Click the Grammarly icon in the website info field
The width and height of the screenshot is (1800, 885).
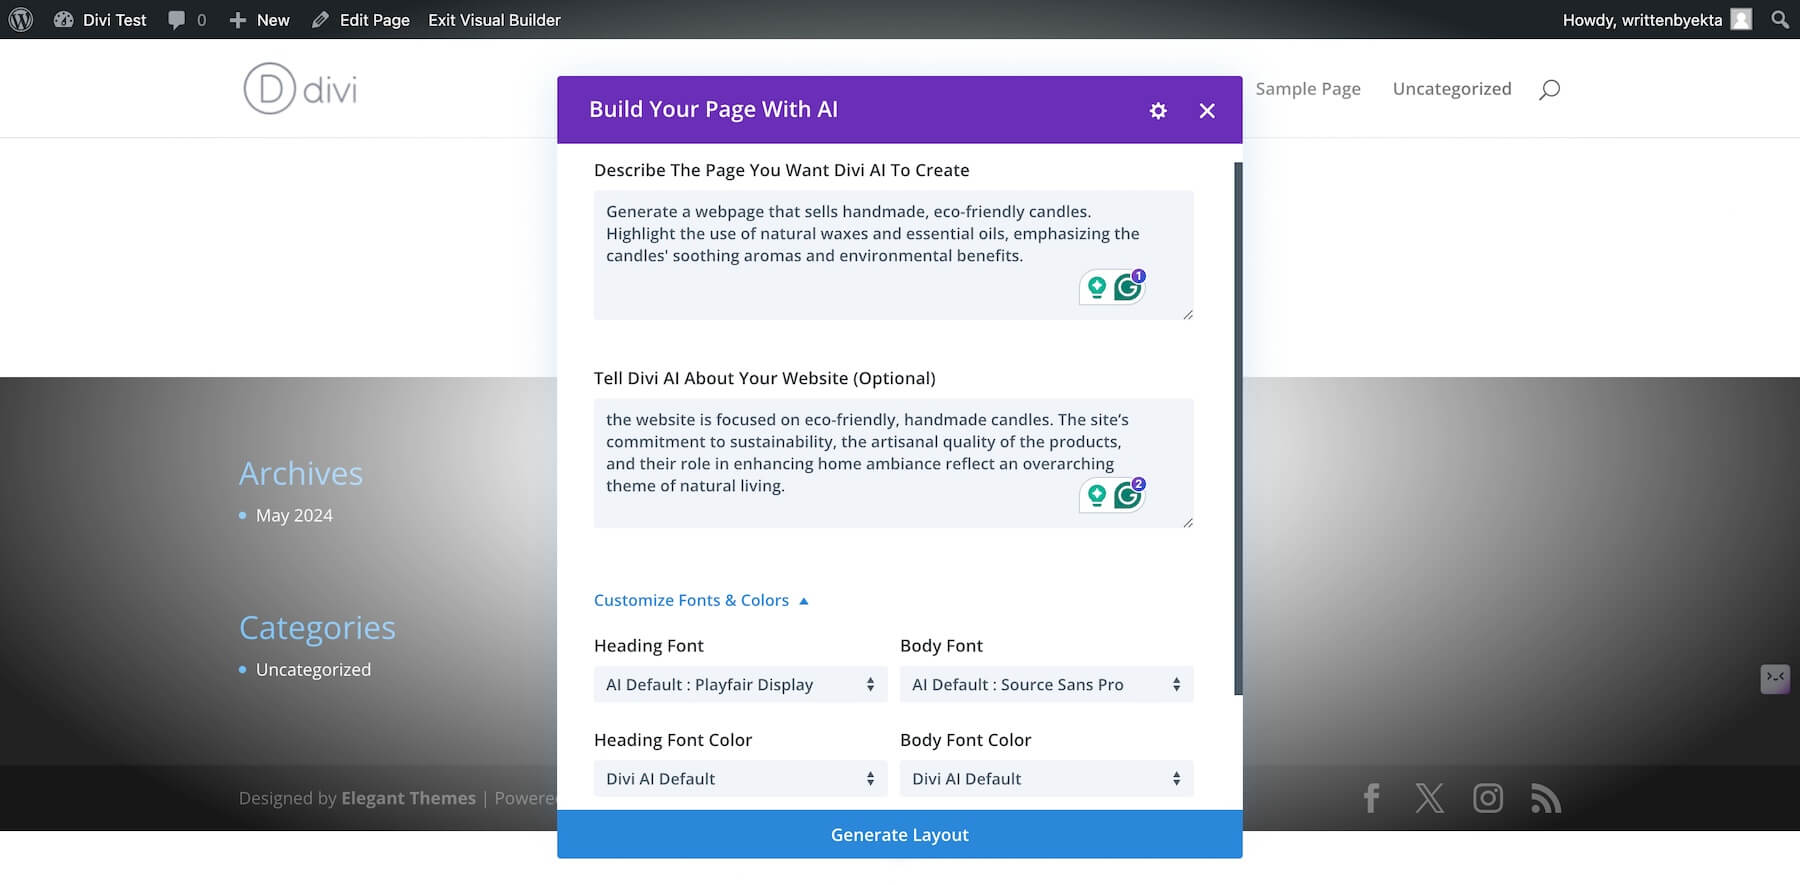click(1128, 496)
